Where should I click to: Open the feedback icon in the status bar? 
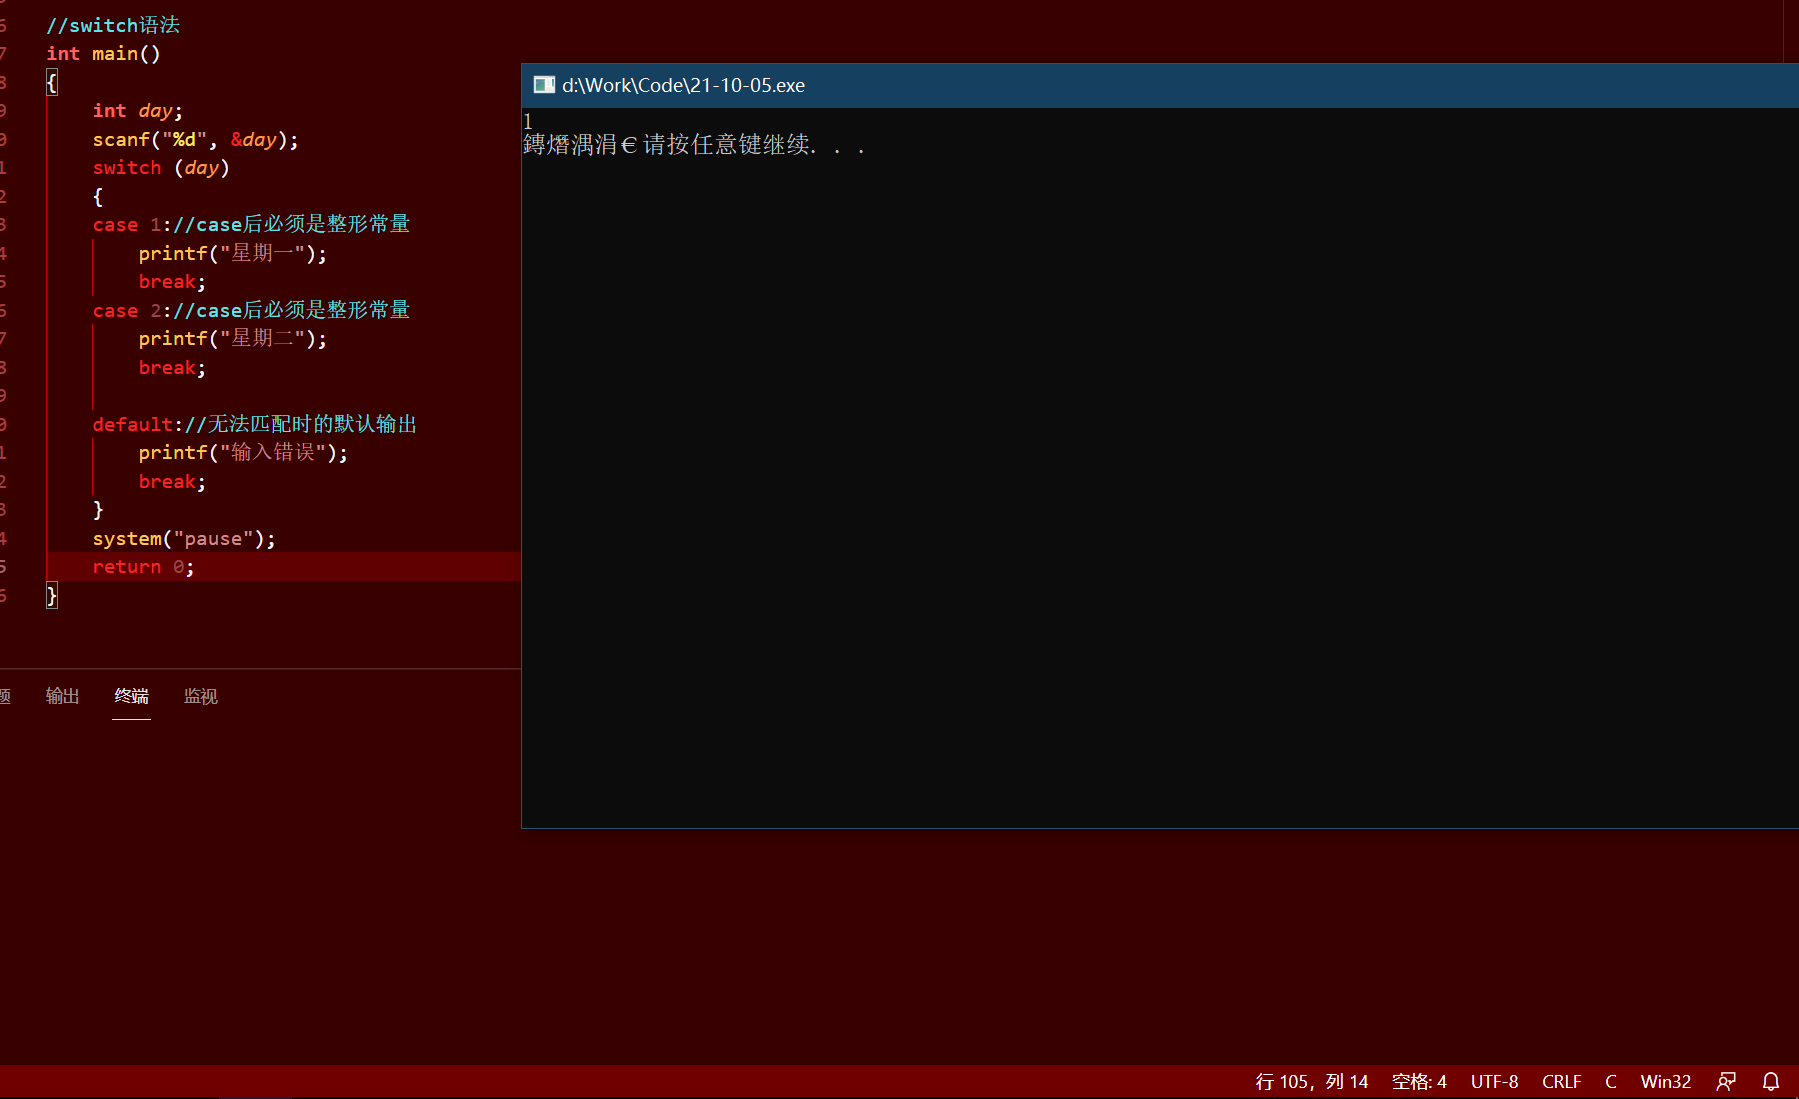1726,1081
